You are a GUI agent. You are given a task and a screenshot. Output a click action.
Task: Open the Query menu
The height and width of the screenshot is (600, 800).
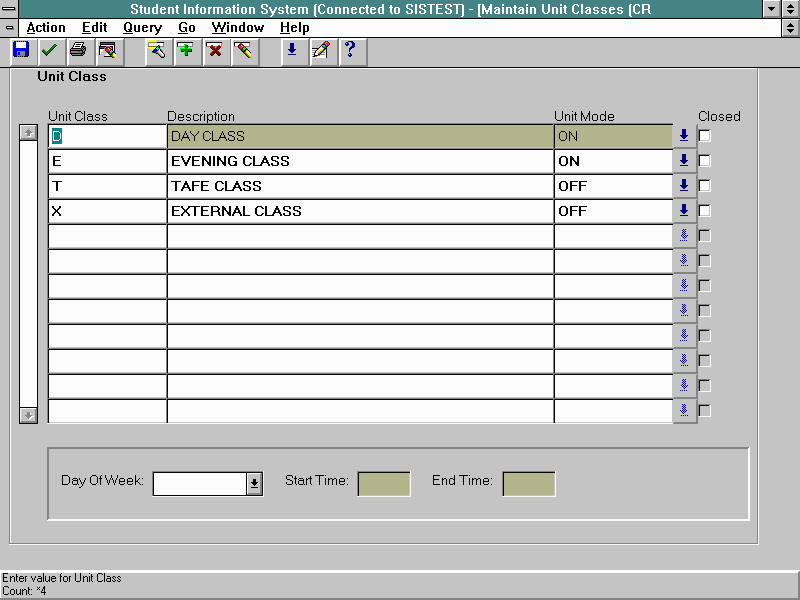142,28
